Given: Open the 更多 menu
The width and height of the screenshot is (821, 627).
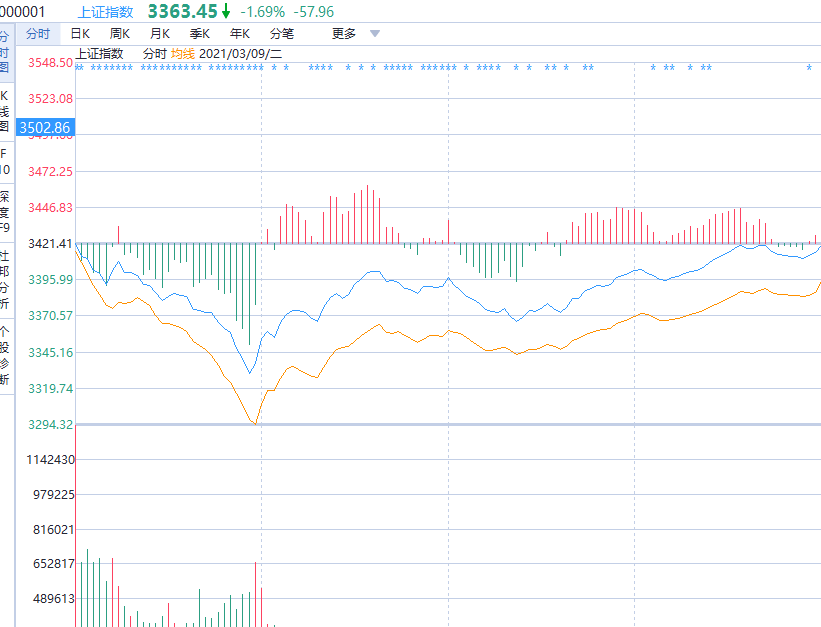Looking at the screenshot, I should pos(344,33).
